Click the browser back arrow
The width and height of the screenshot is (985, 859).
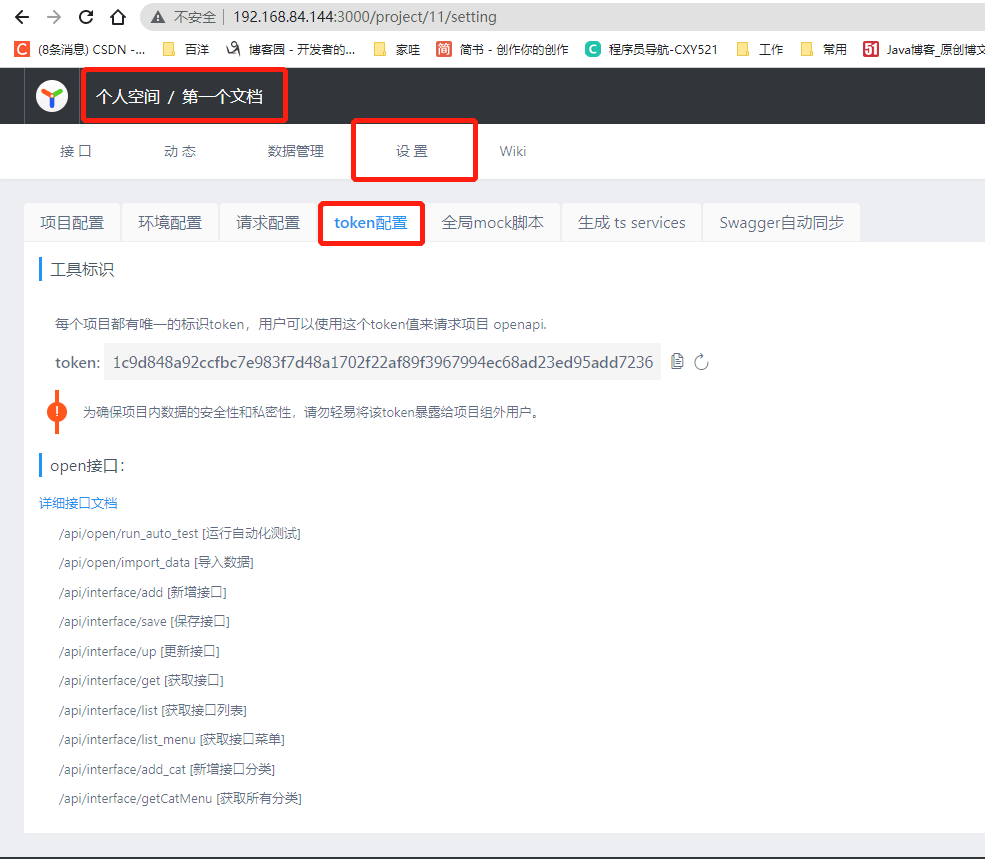[x=22, y=17]
